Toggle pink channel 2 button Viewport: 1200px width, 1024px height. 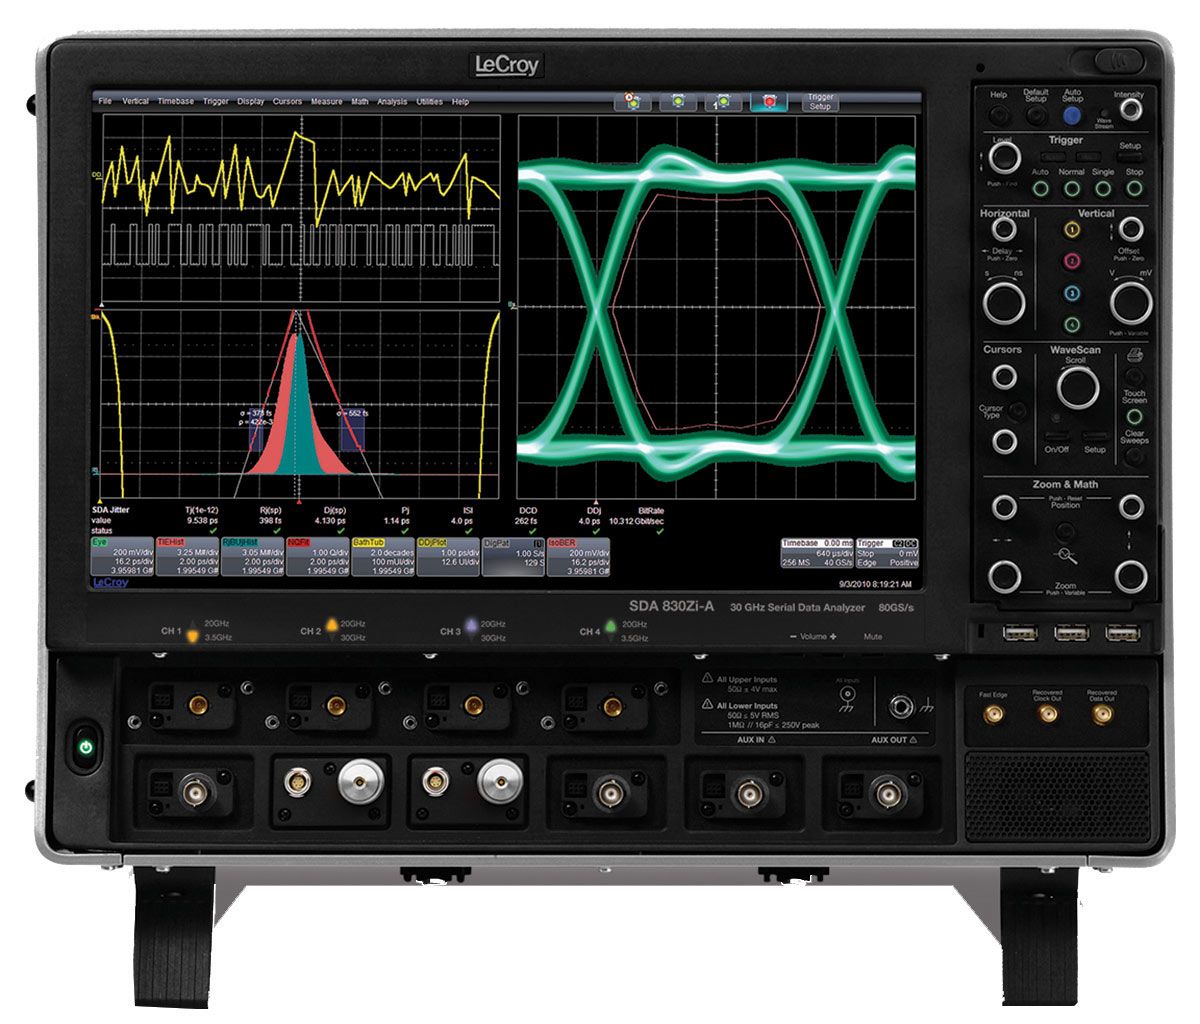tap(1072, 261)
